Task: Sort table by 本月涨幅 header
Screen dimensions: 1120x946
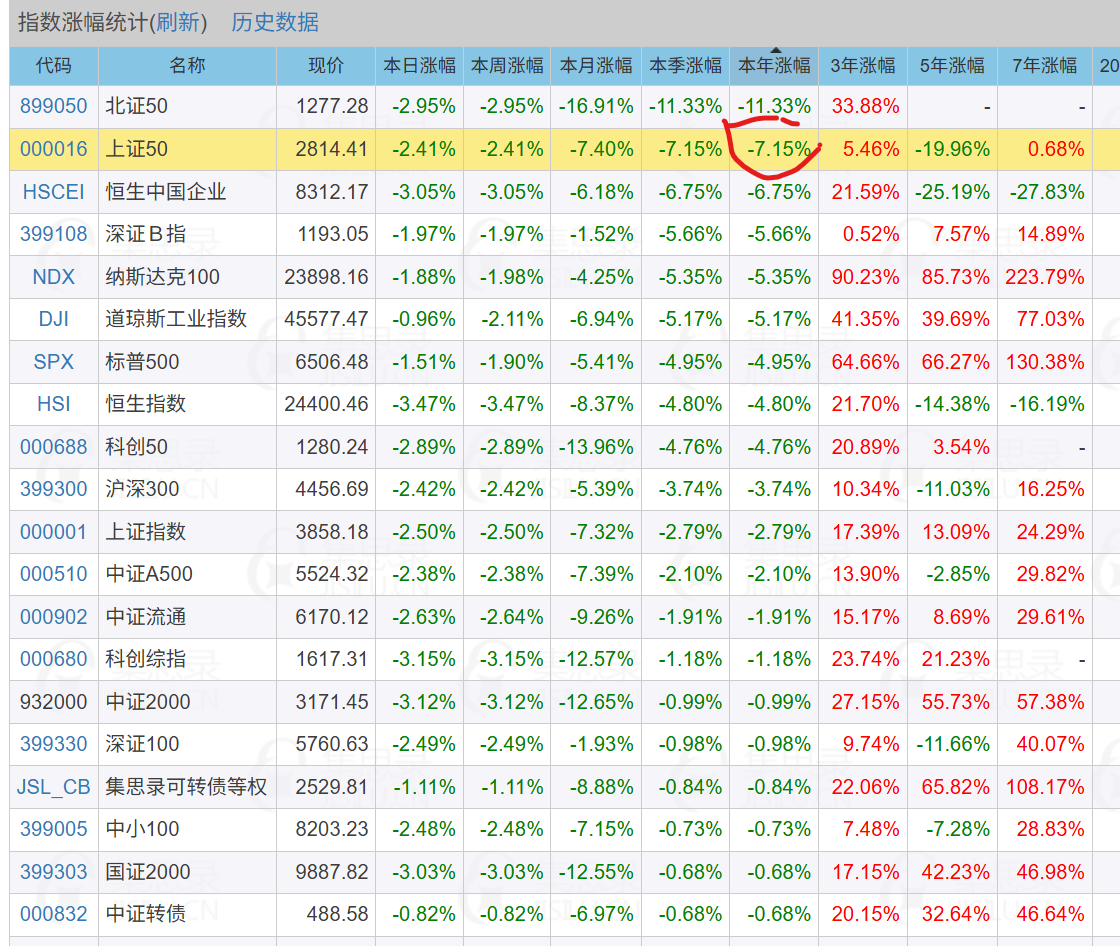Action: (x=596, y=66)
